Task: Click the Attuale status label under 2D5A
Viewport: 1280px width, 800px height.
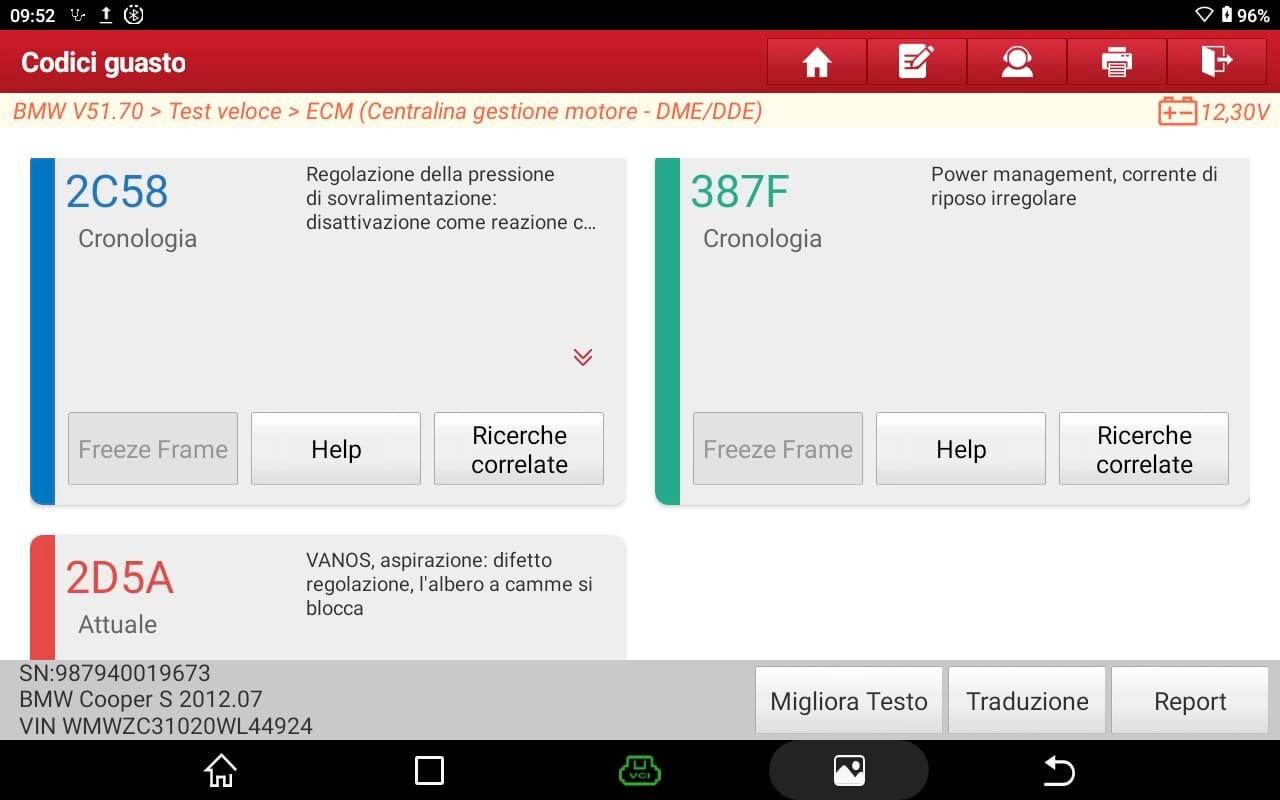Action: point(118,625)
